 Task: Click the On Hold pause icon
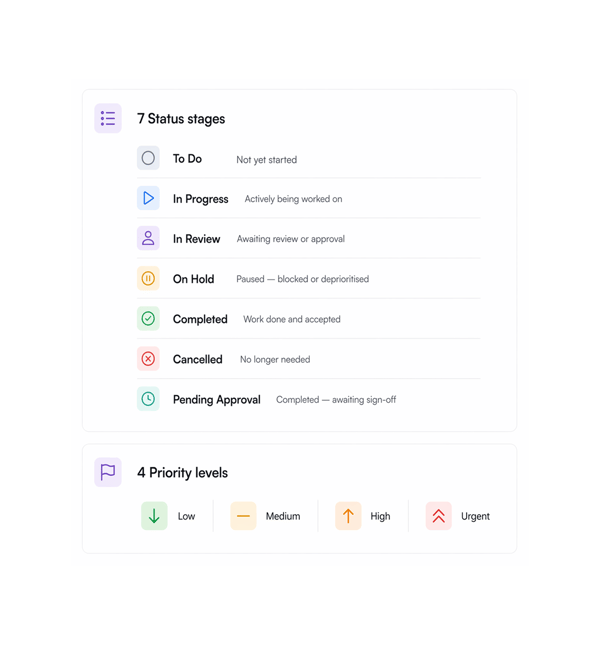coord(148,278)
